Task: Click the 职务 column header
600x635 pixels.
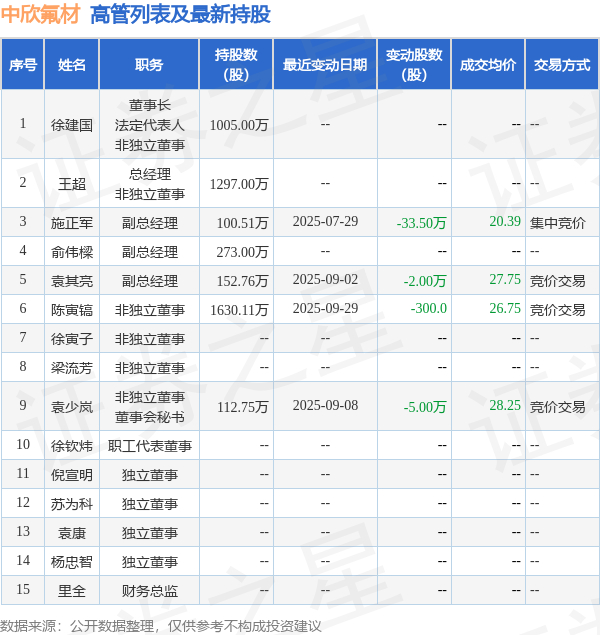Action: coord(149,64)
